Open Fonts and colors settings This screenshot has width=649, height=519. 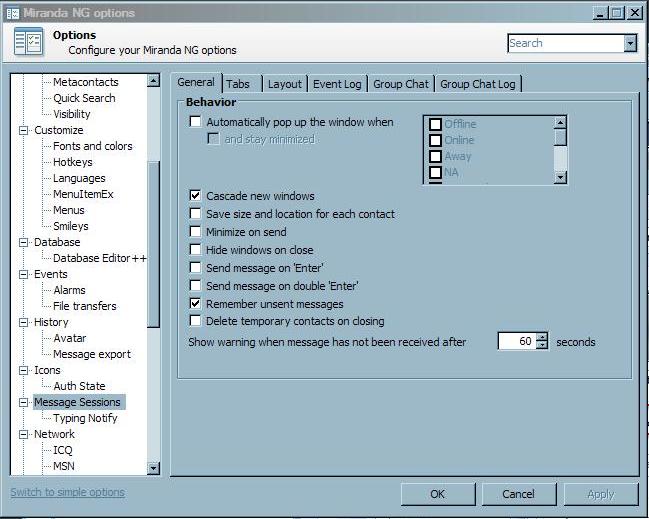pyautogui.click(x=93, y=146)
